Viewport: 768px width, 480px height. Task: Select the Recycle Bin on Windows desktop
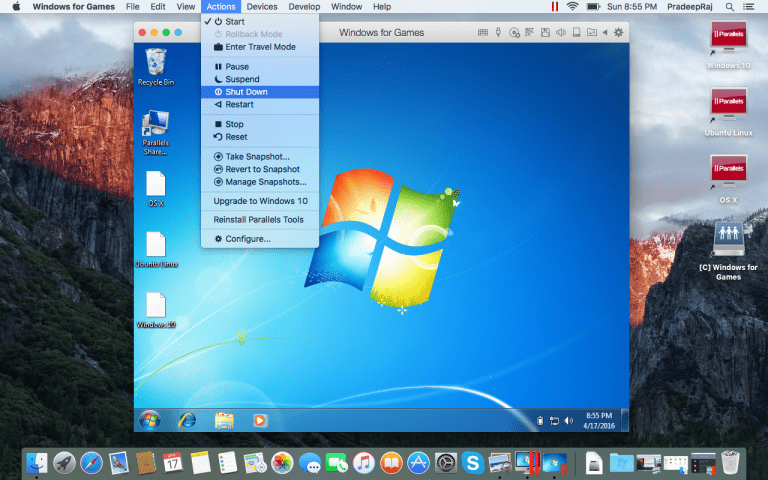(x=156, y=67)
